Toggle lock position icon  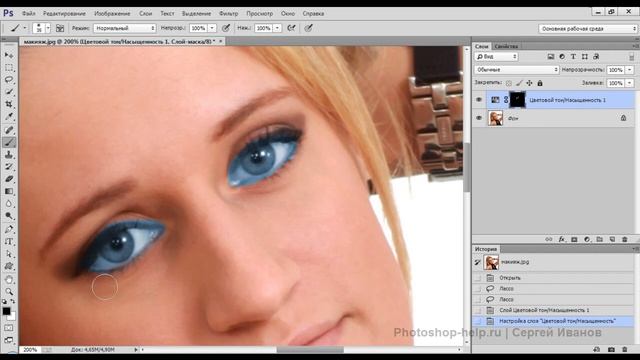click(x=529, y=83)
